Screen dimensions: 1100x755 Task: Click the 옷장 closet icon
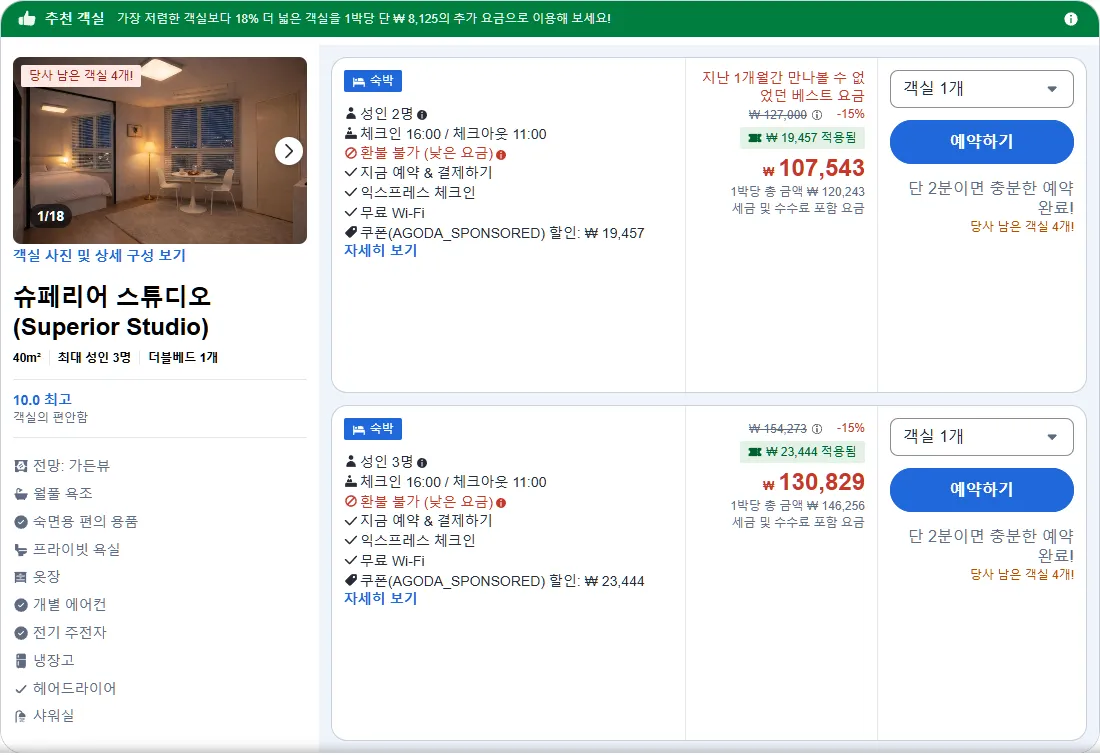click(21, 577)
